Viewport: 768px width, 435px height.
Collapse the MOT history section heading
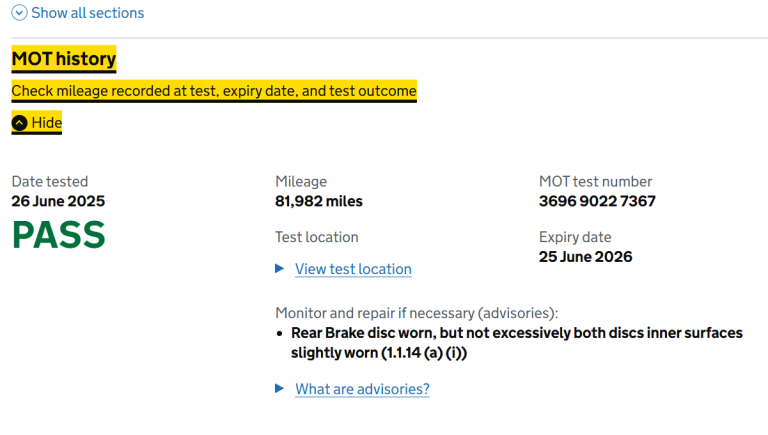[x=64, y=60]
